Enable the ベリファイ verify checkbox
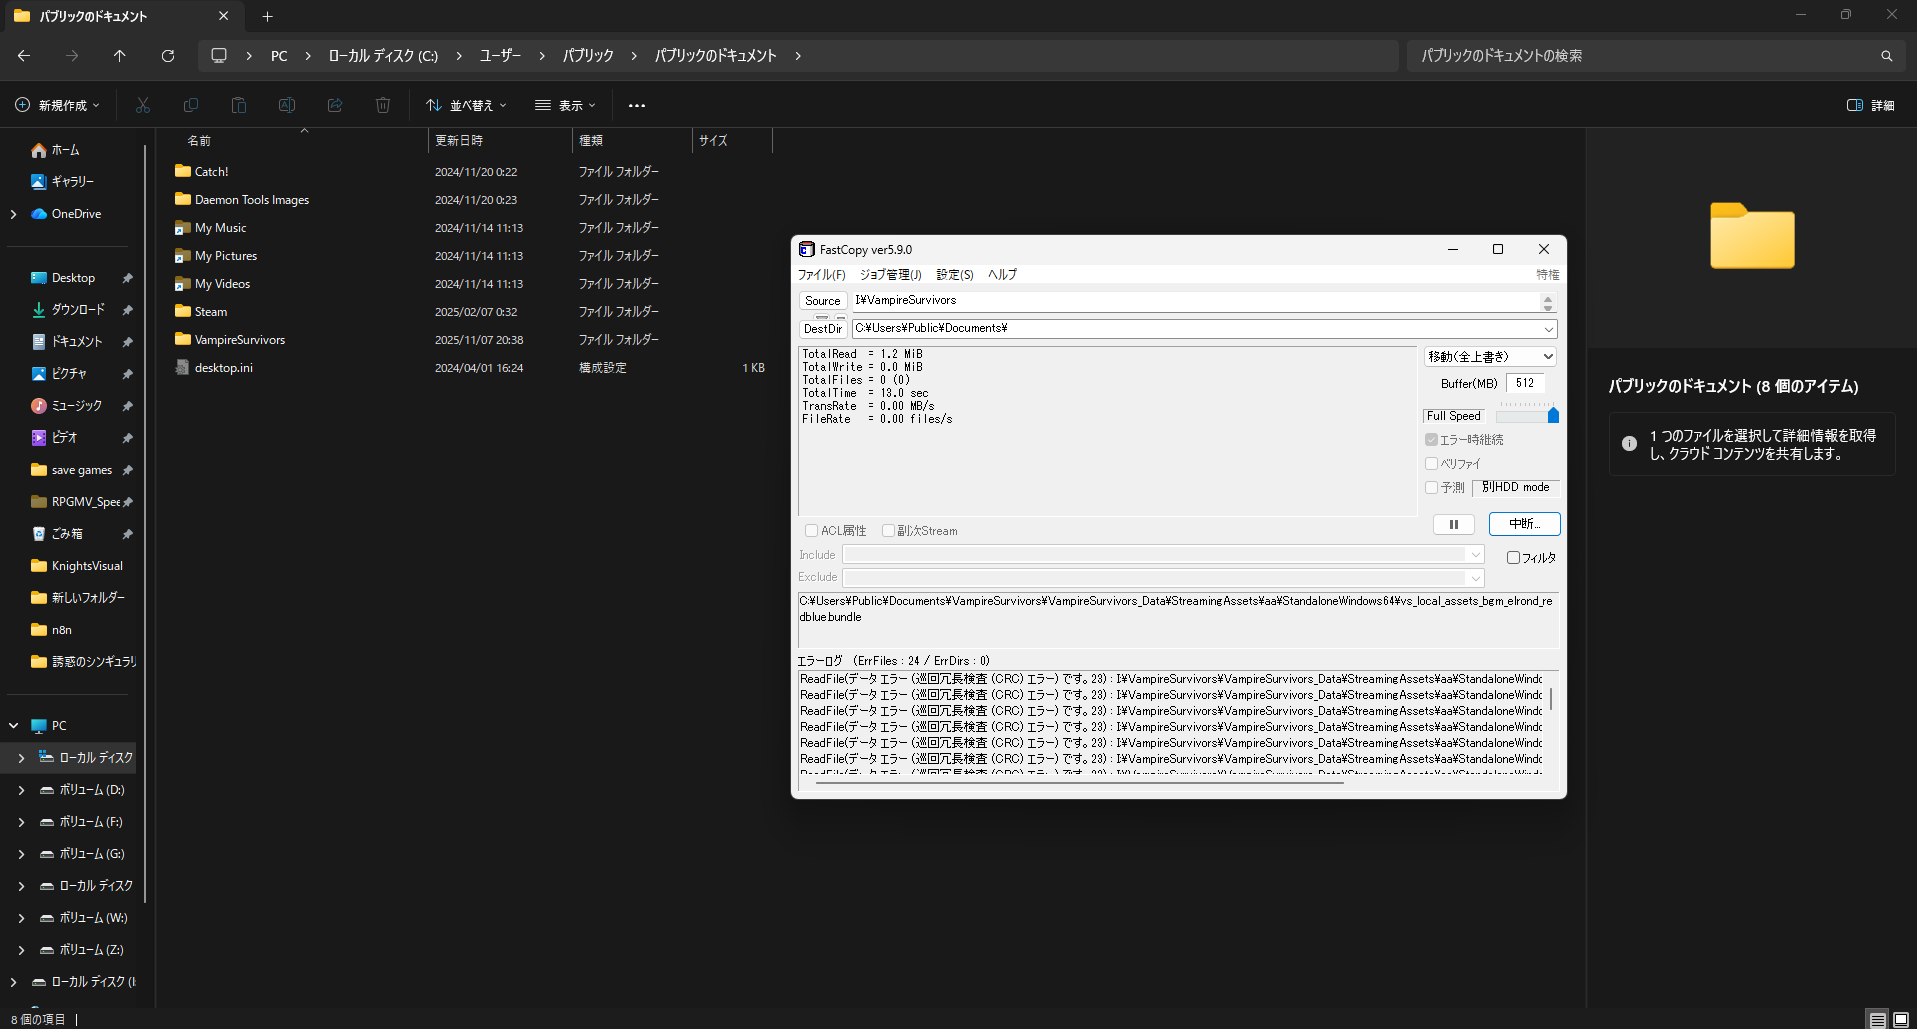This screenshot has width=1917, height=1029. tap(1432, 464)
